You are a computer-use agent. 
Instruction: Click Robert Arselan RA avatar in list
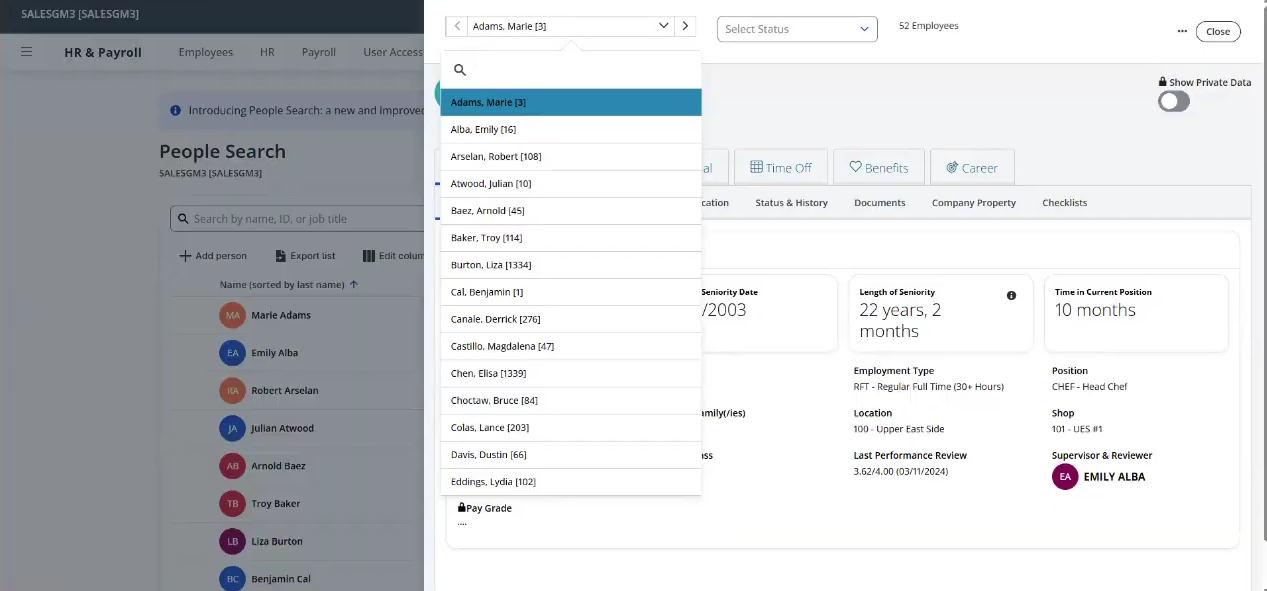pos(233,390)
